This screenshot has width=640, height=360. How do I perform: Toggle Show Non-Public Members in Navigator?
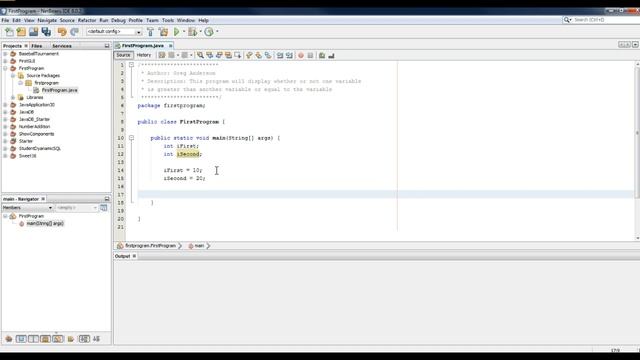point(46,339)
